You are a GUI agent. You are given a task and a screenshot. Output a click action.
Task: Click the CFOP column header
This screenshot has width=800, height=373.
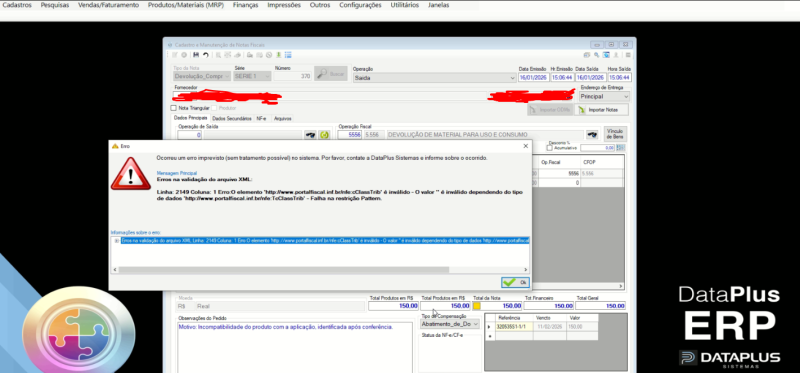[602, 162]
